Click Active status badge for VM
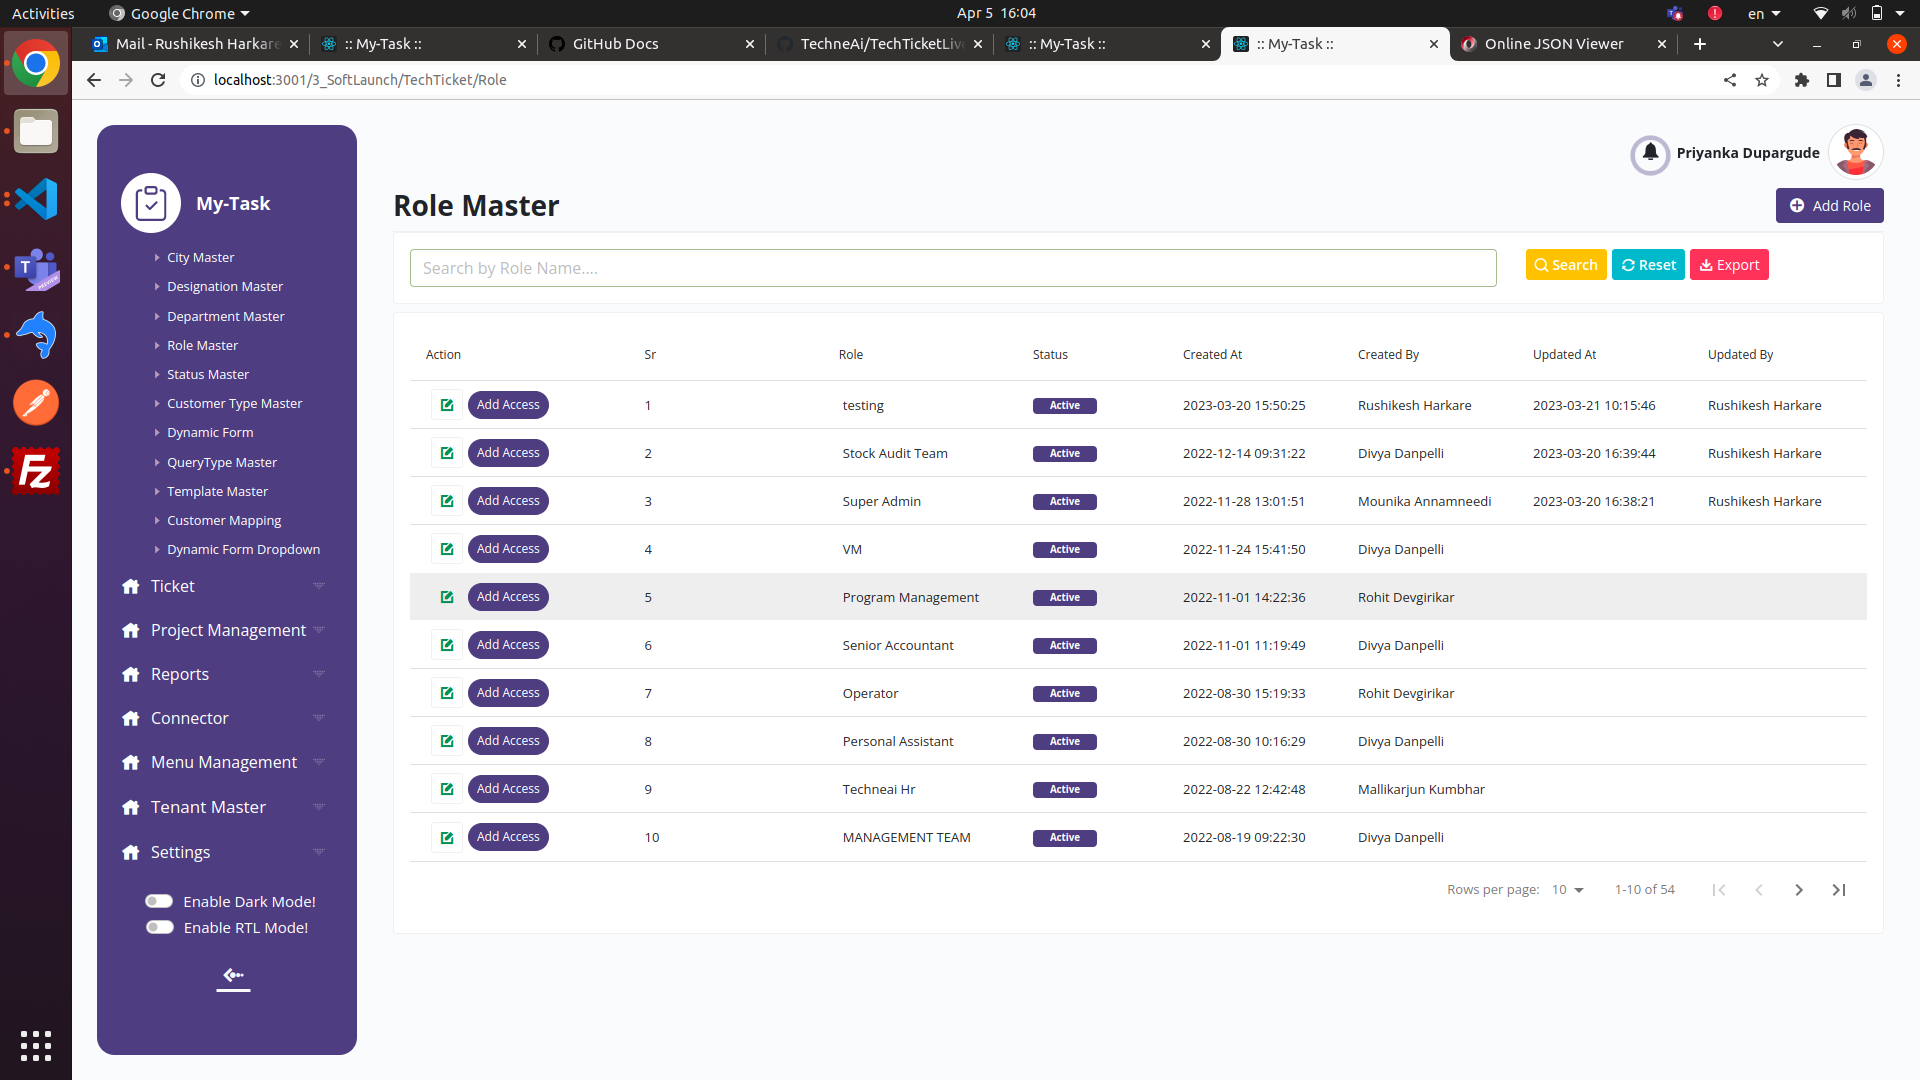The width and height of the screenshot is (1920, 1080). [x=1064, y=549]
